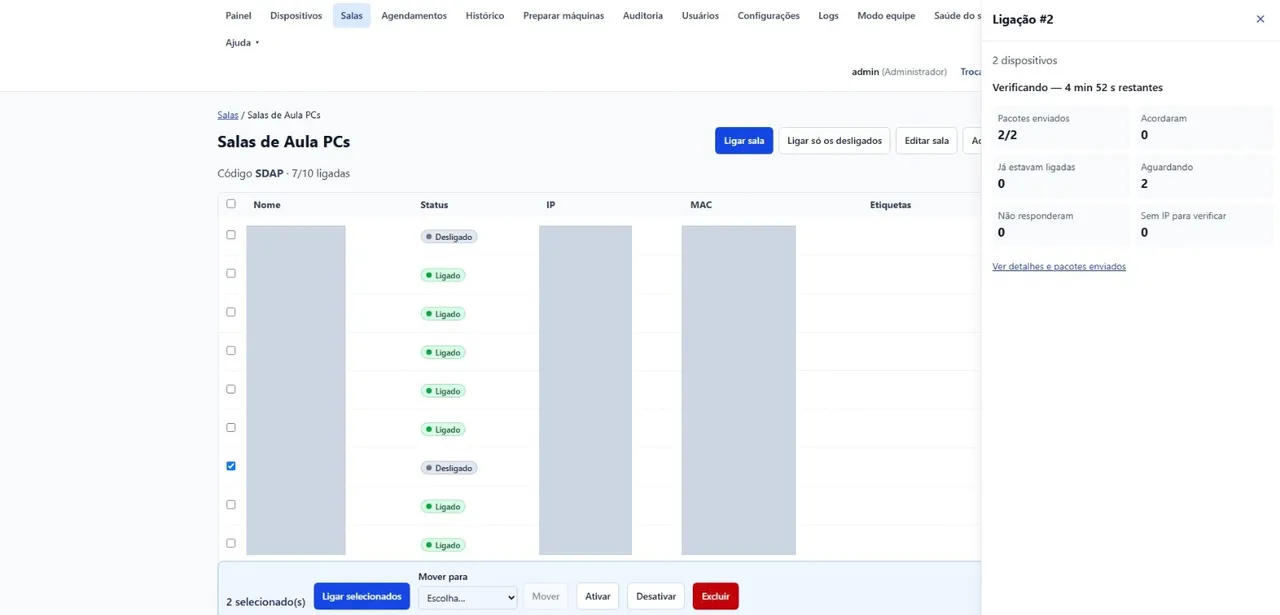This screenshot has height=615, width=1280.
Task: Click the Aguardando stat card
Action: [x=1204, y=176]
